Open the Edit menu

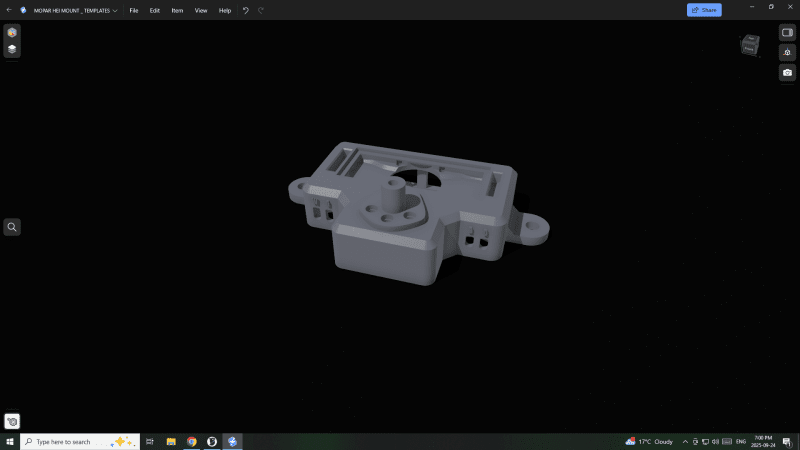click(x=154, y=10)
